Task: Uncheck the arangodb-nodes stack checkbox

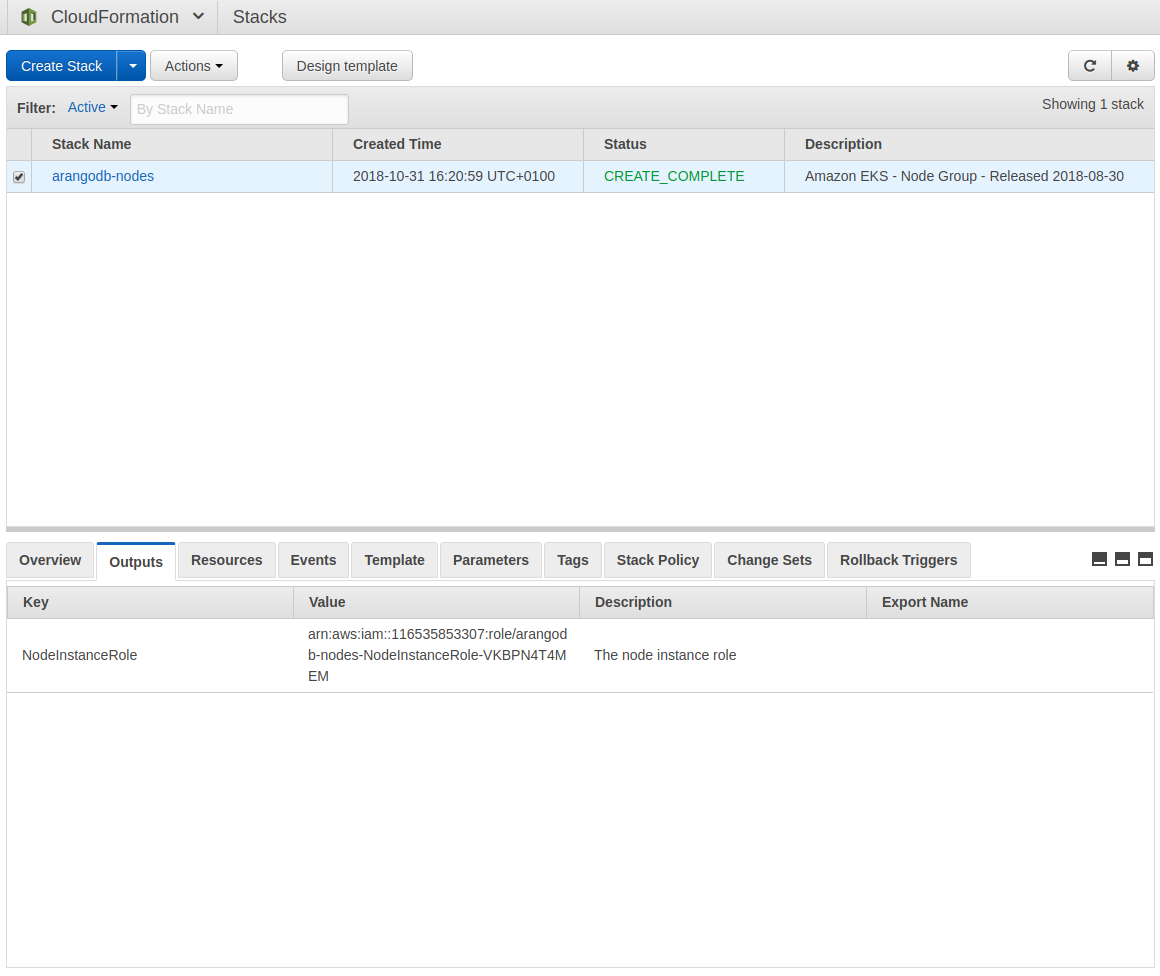Action: [x=19, y=177]
